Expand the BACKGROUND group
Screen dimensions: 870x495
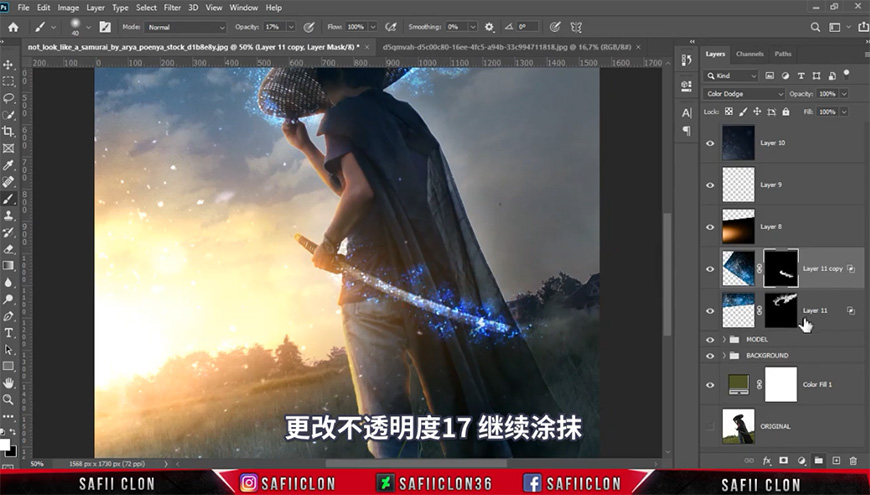click(724, 356)
